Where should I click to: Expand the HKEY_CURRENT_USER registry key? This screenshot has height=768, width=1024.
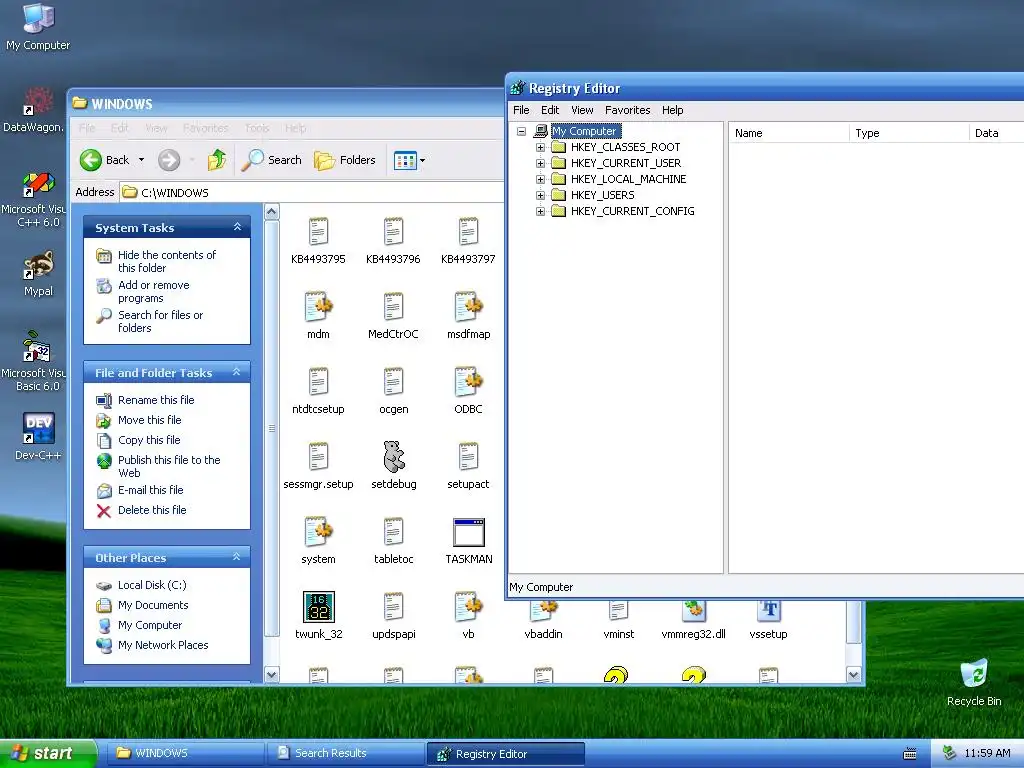coord(540,163)
